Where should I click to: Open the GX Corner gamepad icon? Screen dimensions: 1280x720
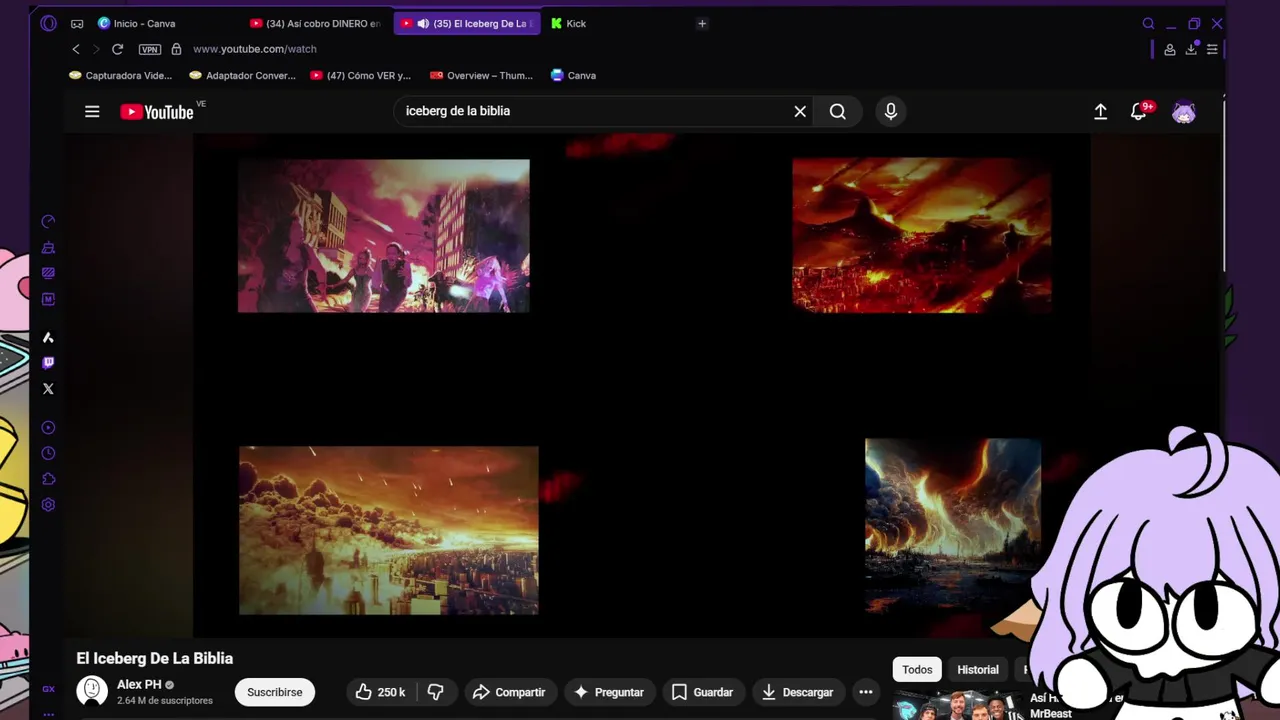77,23
